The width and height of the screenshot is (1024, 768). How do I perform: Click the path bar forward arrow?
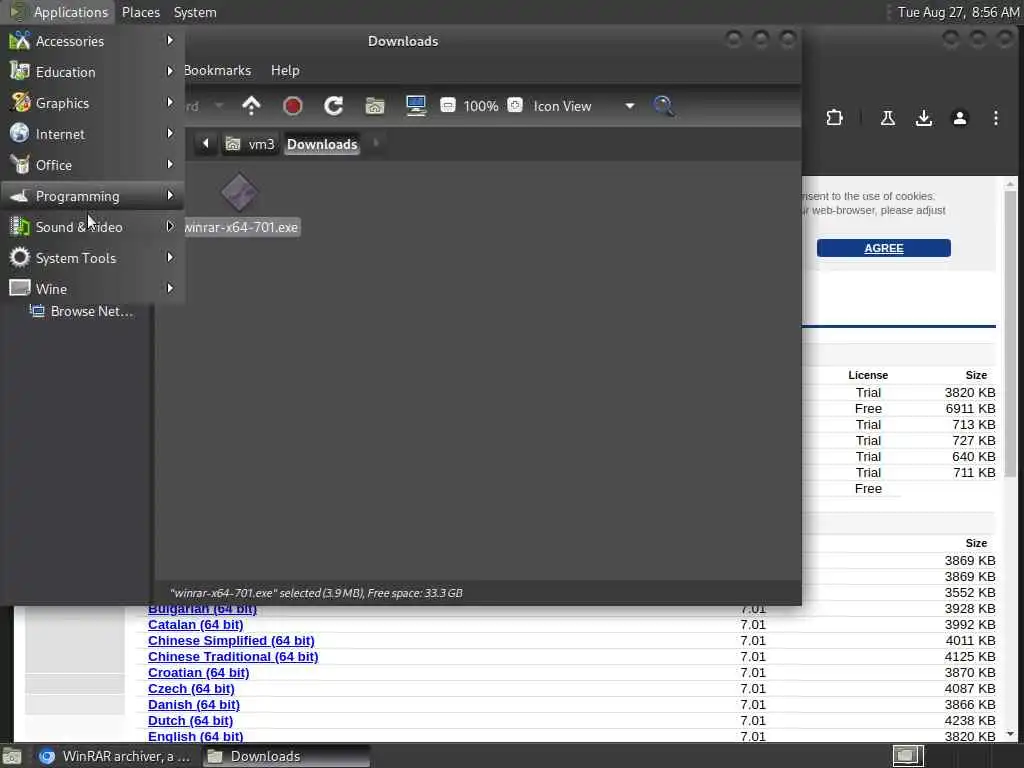[x=376, y=143]
